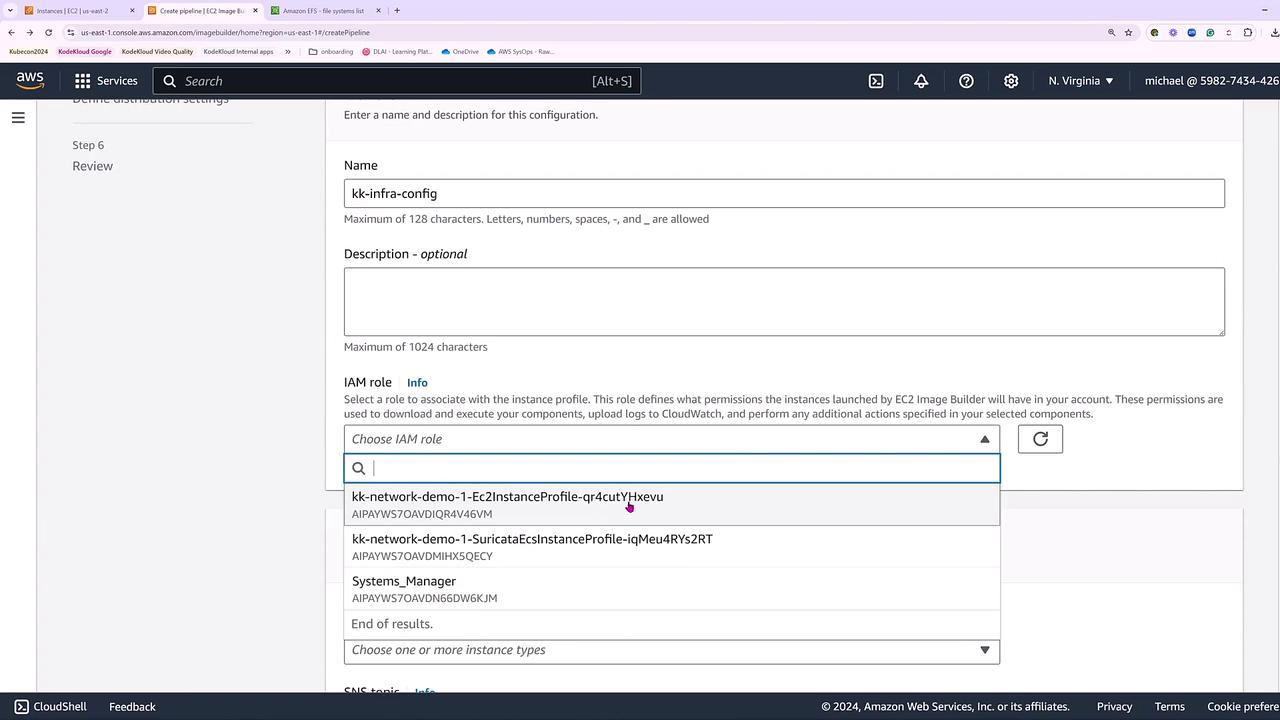Edit the Name field kk-infra-config
The height and width of the screenshot is (720, 1280).
pyautogui.click(x=784, y=194)
